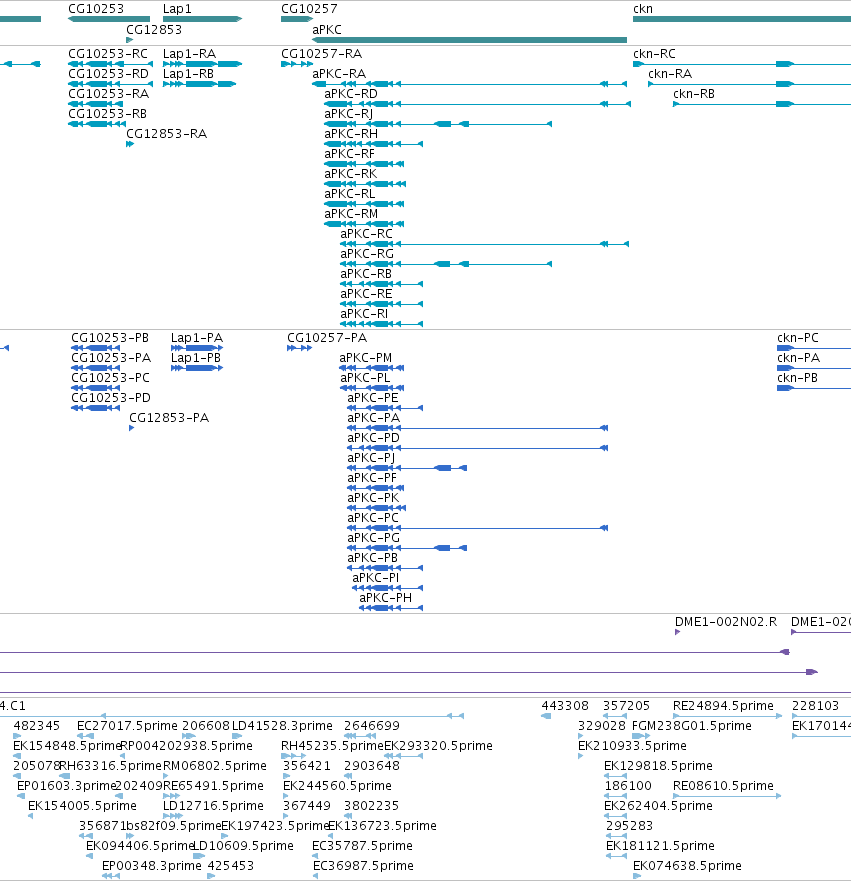Open the aPKC-PE protein label
Screen dimensions: 851x881
pos(372,398)
